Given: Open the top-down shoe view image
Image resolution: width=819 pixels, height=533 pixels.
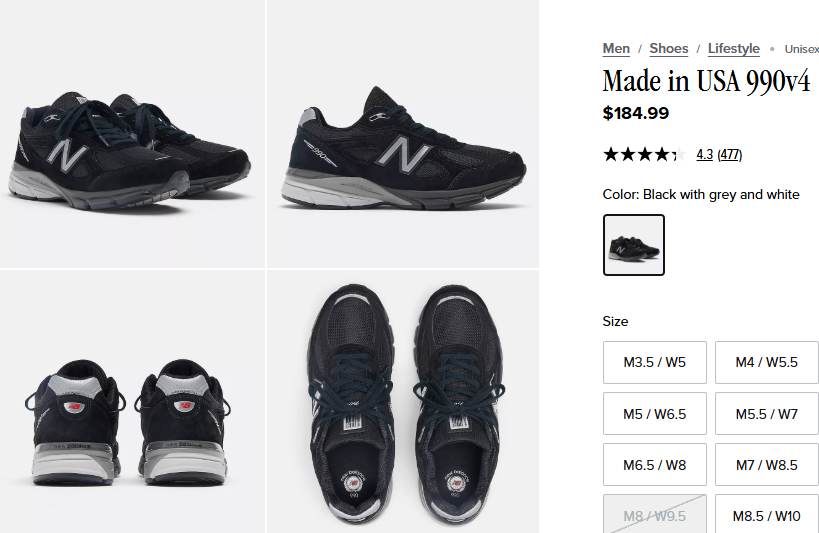Looking at the screenshot, I should 403,401.
